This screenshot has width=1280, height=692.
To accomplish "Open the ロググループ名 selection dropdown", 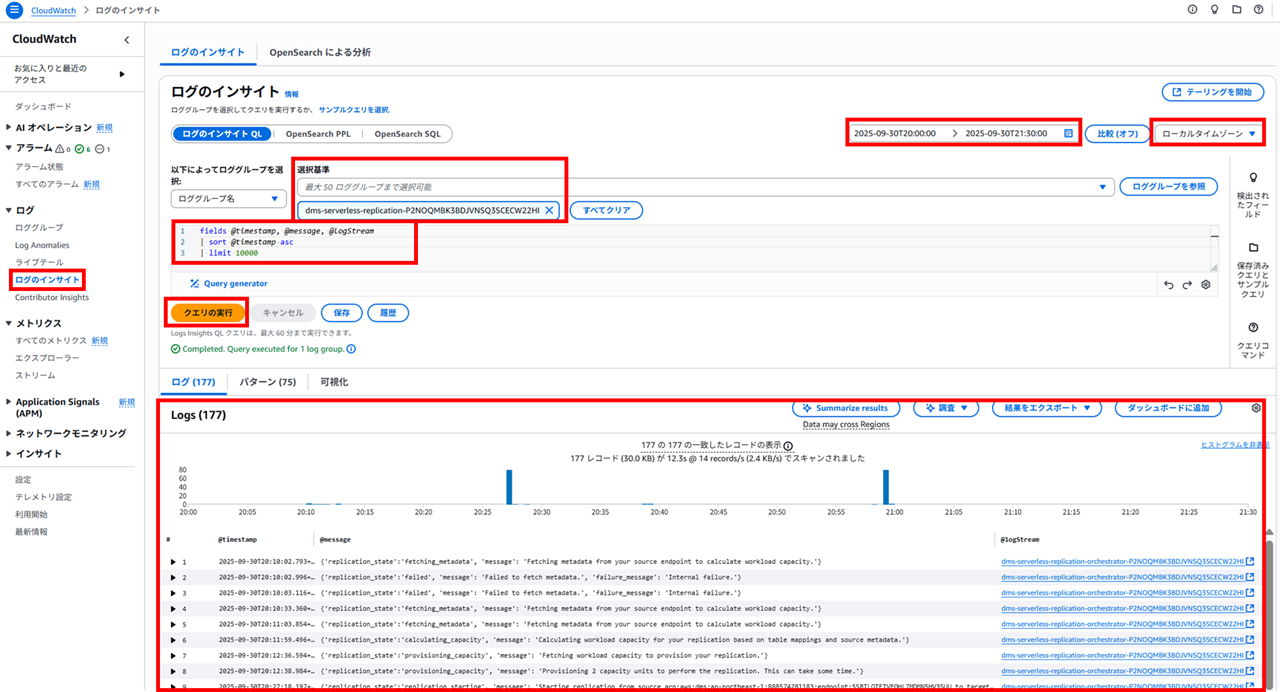I will click(x=229, y=199).
